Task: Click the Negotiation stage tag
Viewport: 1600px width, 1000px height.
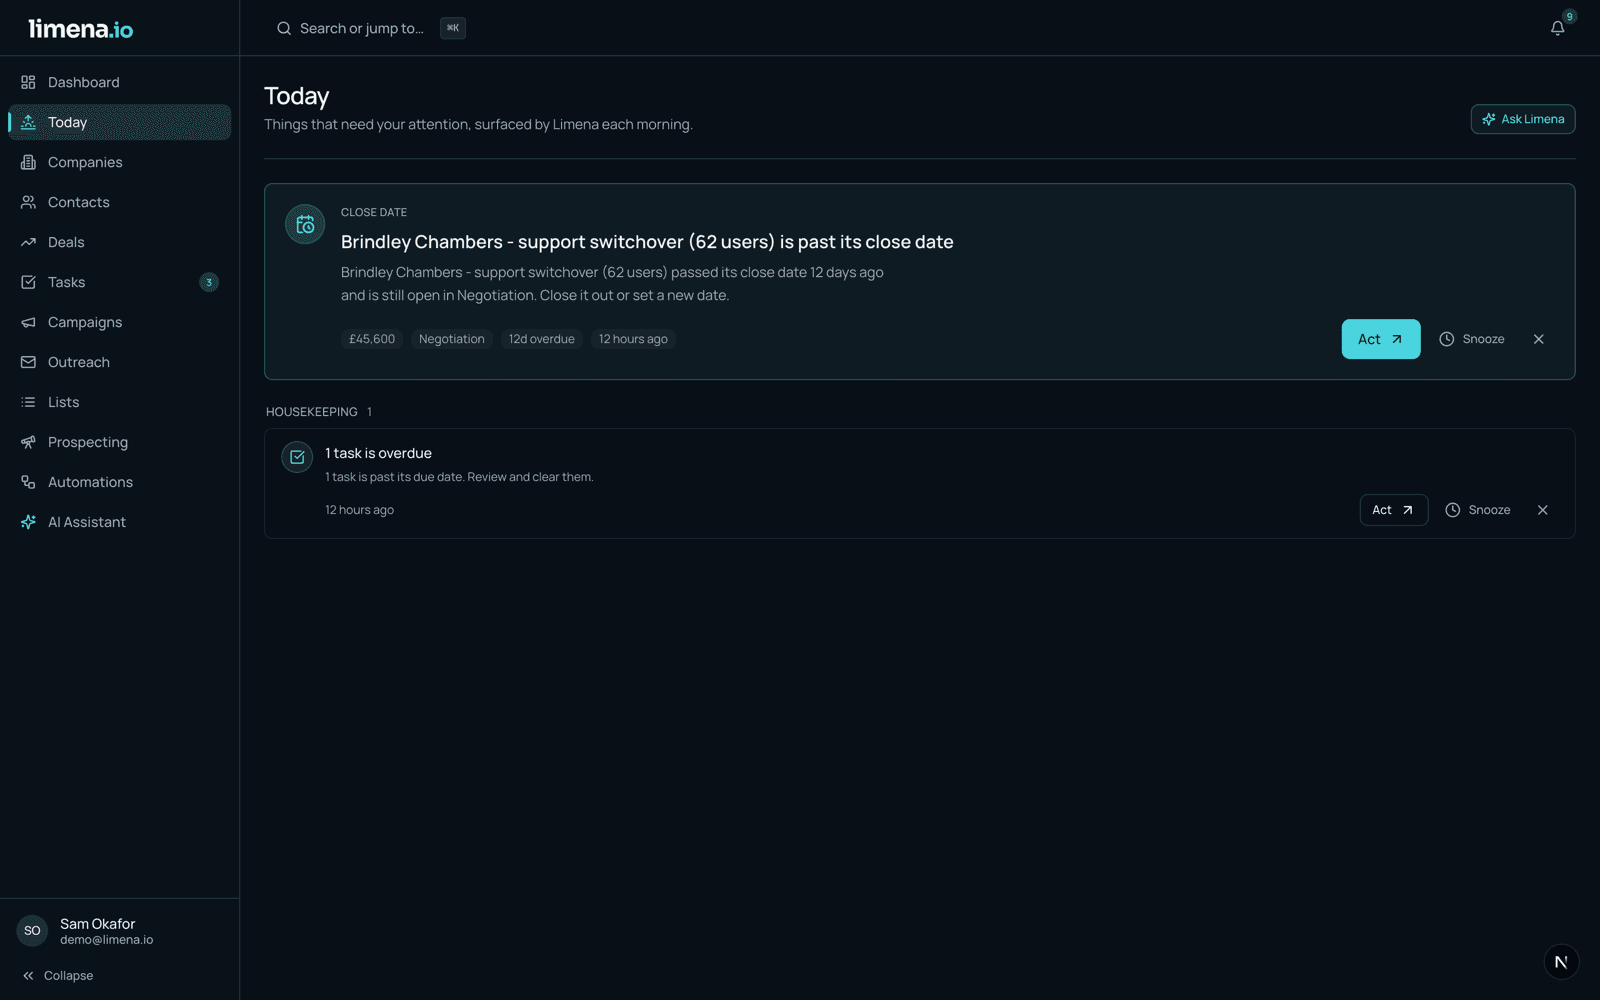Action: [452, 339]
